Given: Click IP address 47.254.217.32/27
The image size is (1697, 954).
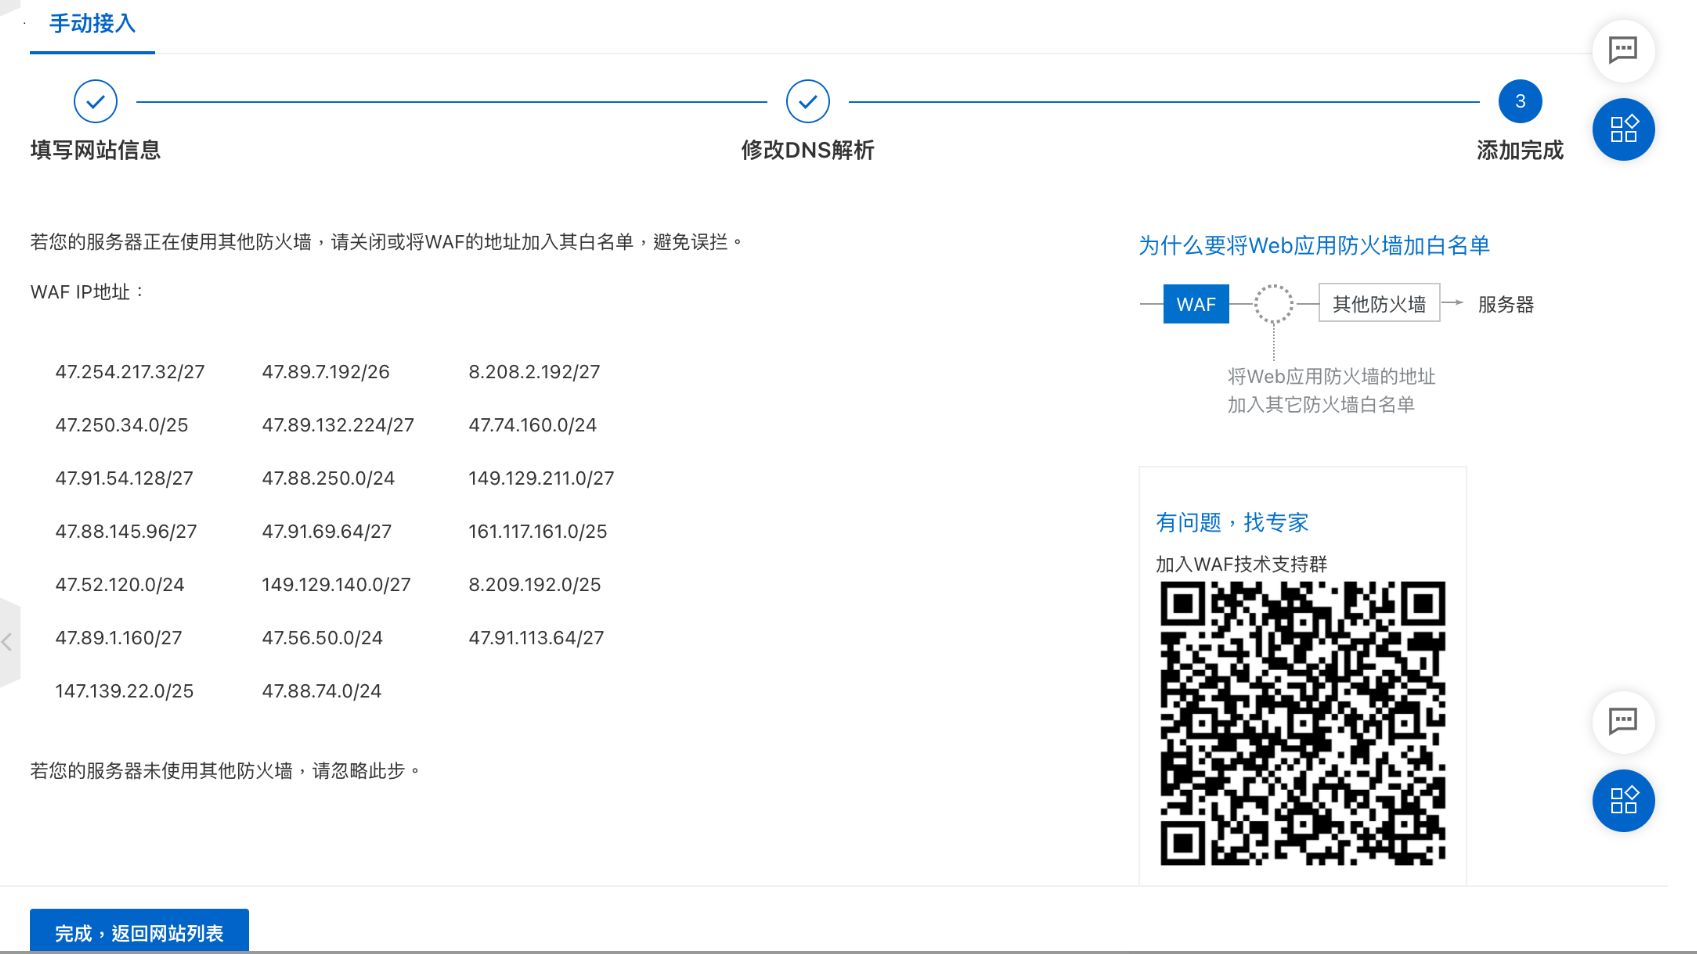Looking at the screenshot, I should pyautogui.click(x=130, y=372).
